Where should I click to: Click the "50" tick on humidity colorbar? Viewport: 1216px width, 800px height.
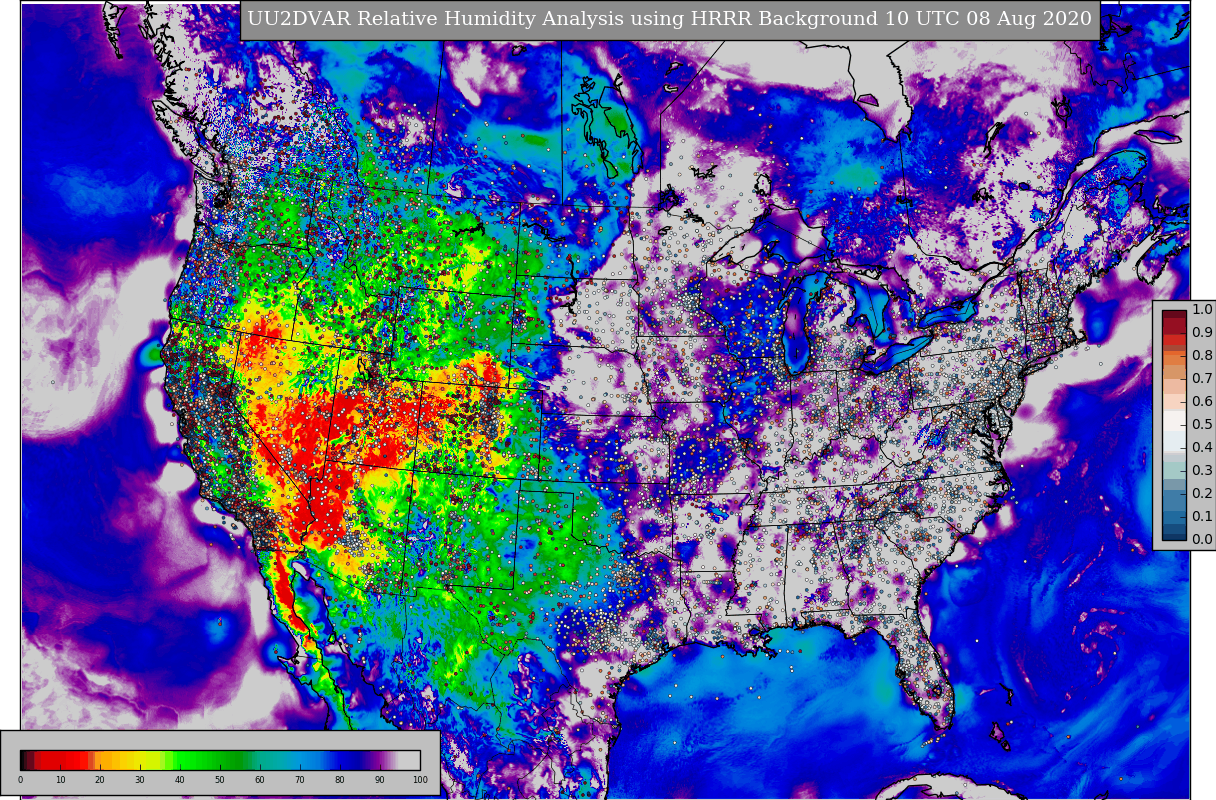(x=220, y=780)
